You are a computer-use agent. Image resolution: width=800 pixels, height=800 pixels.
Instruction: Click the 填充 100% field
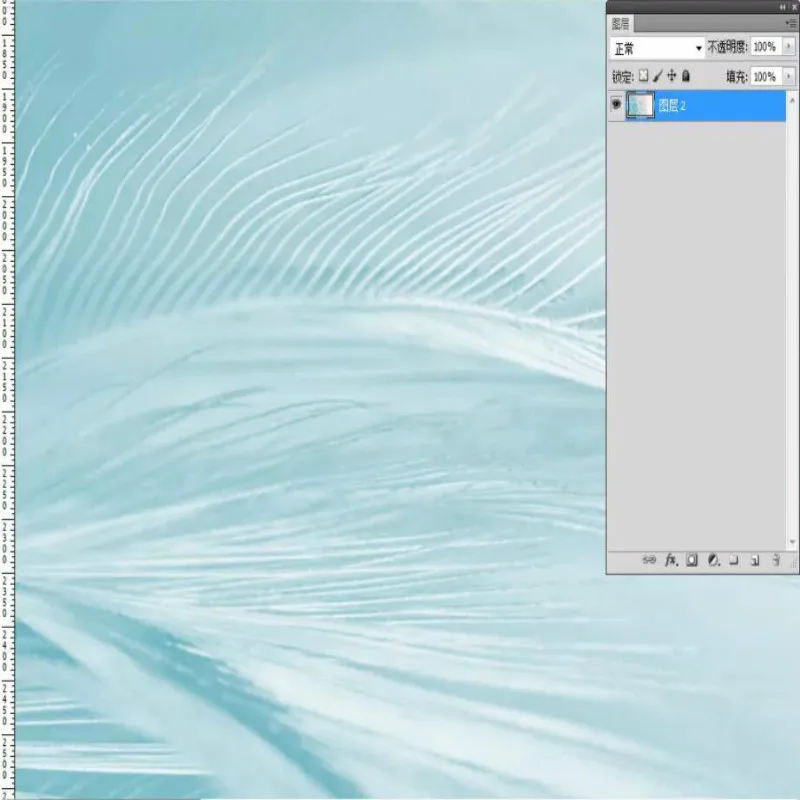point(766,77)
